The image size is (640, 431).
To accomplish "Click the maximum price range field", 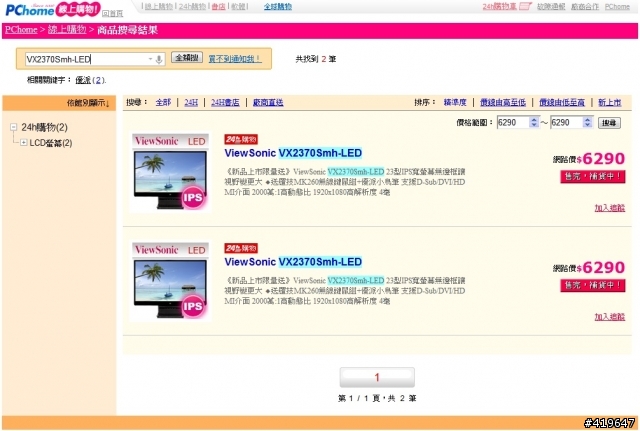I will click(x=566, y=122).
